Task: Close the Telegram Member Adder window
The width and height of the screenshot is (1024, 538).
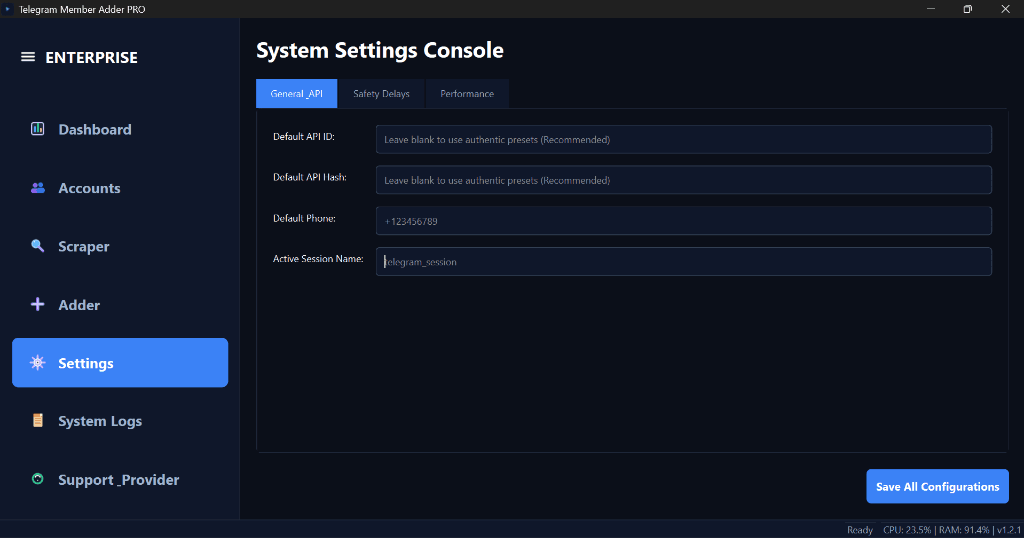Action: pyautogui.click(x=1006, y=9)
